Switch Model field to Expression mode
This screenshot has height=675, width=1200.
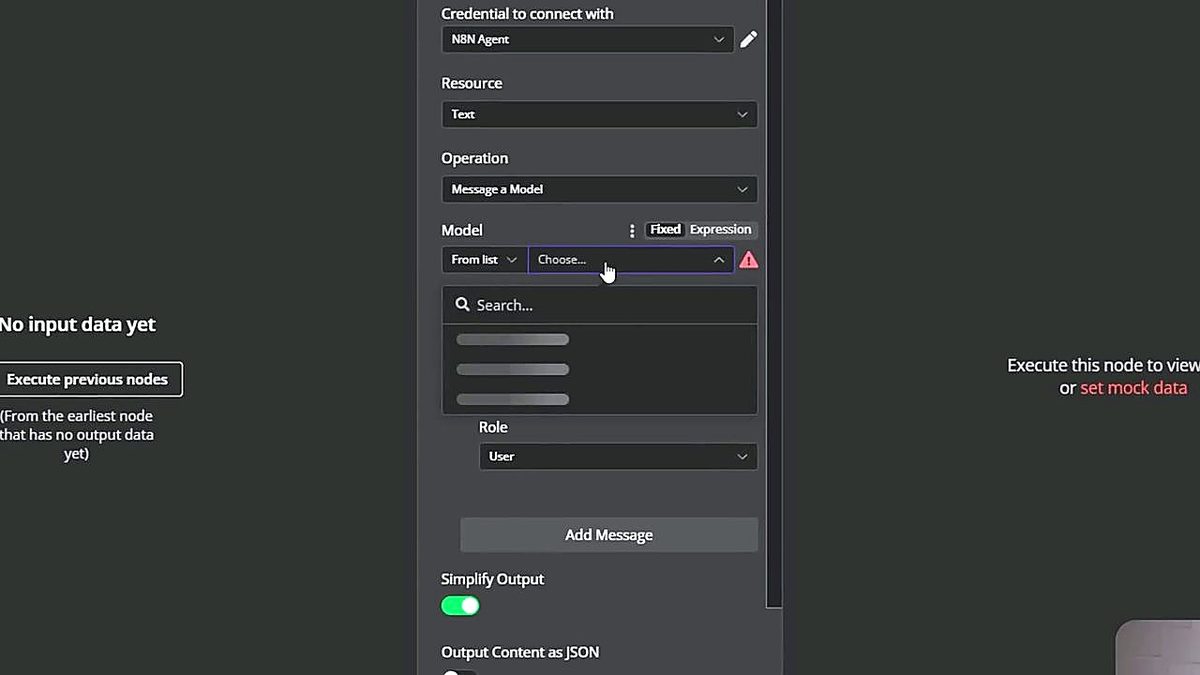pyautogui.click(x=720, y=230)
